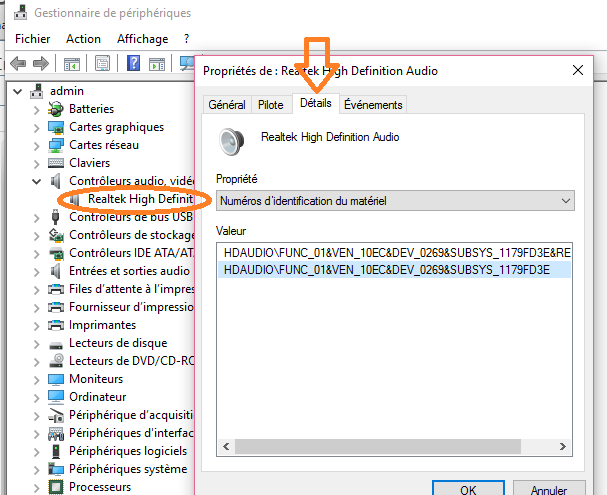Click the speaker icon in the properties dialog
This screenshot has width=607, height=495.
point(231,142)
